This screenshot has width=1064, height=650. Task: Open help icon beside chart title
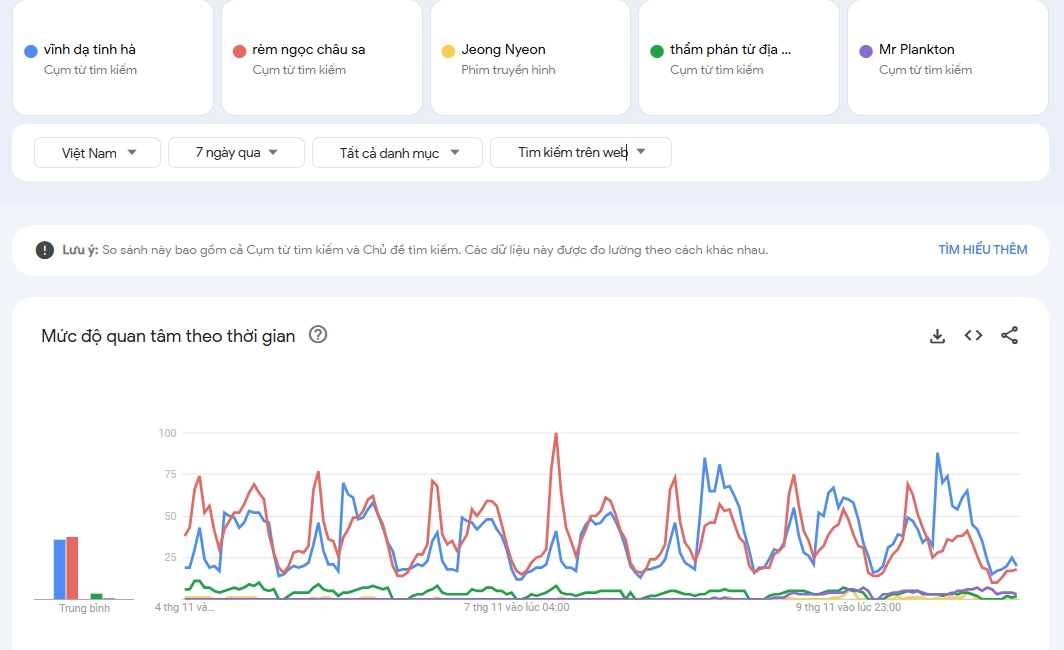click(x=318, y=335)
